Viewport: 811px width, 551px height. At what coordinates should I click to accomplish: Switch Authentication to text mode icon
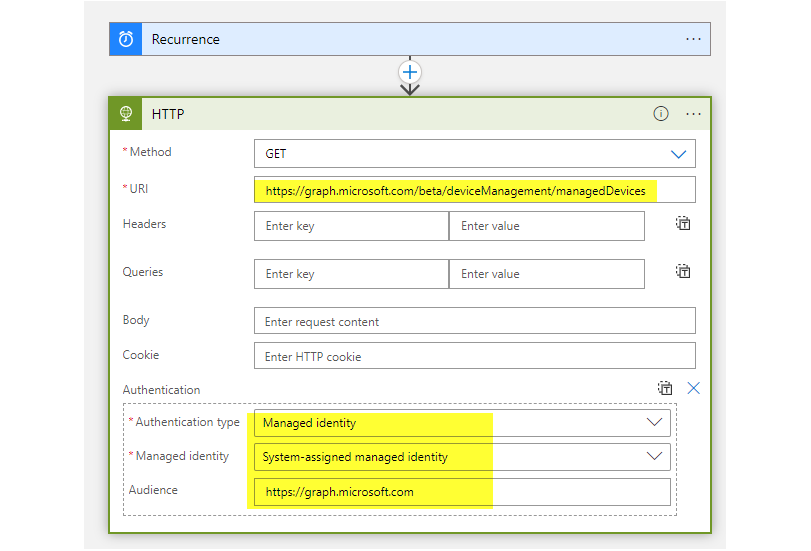665,388
